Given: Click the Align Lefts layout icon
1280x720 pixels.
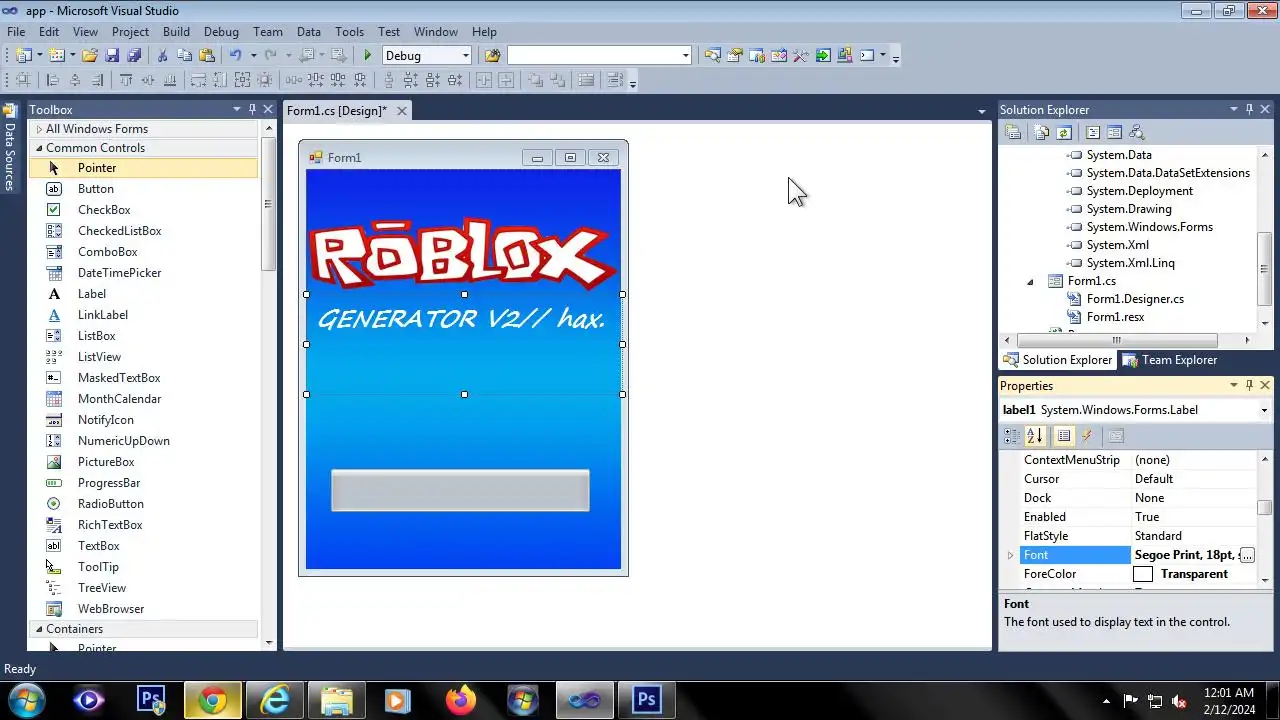Looking at the screenshot, I should [x=52, y=80].
